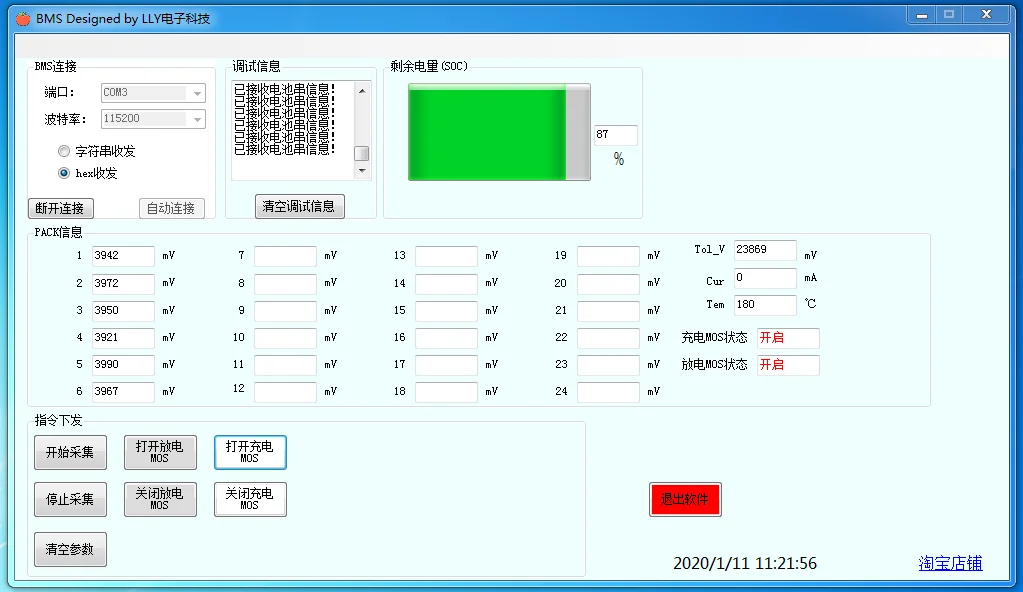
Task: Click the empty cell 13 voltage field
Action: pos(446,256)
